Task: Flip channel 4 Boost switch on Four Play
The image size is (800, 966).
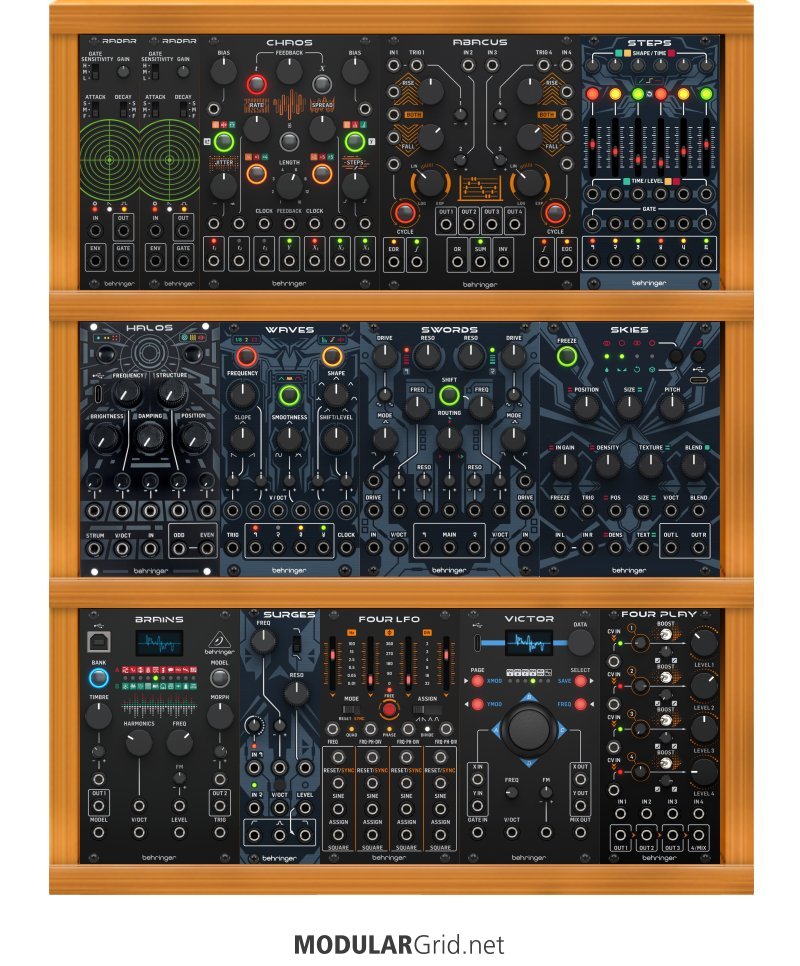Action: coord(666,763)
